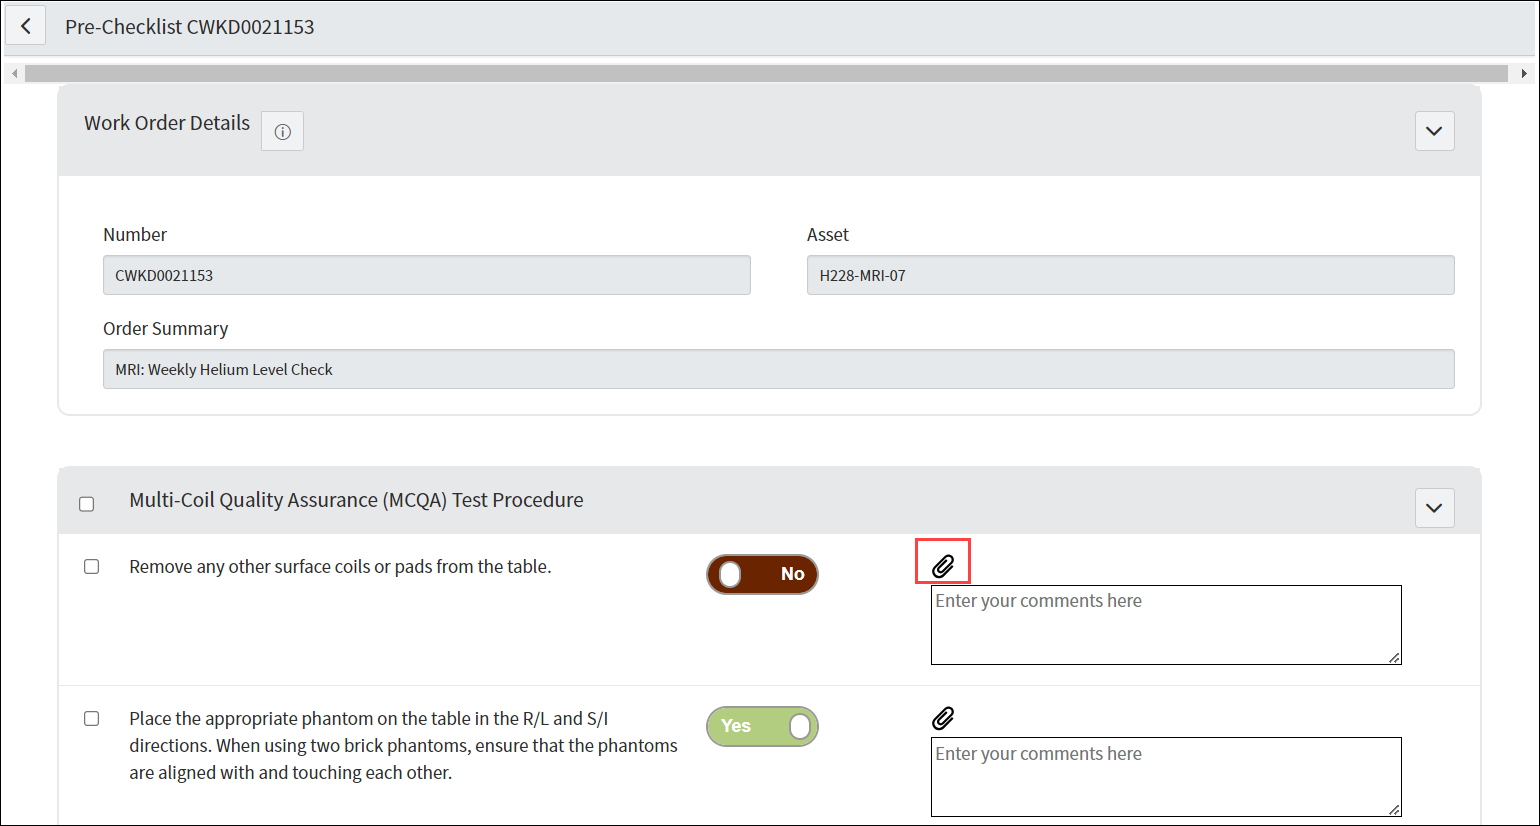Focus the comments box for surface coils step
The height and width of the screenshot is (826, 1540).
pos(1165,625)
